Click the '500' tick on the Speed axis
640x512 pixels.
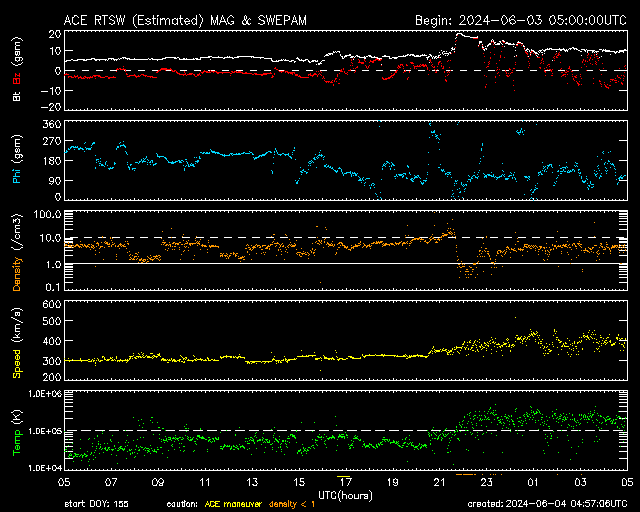(x=52, y=321)
